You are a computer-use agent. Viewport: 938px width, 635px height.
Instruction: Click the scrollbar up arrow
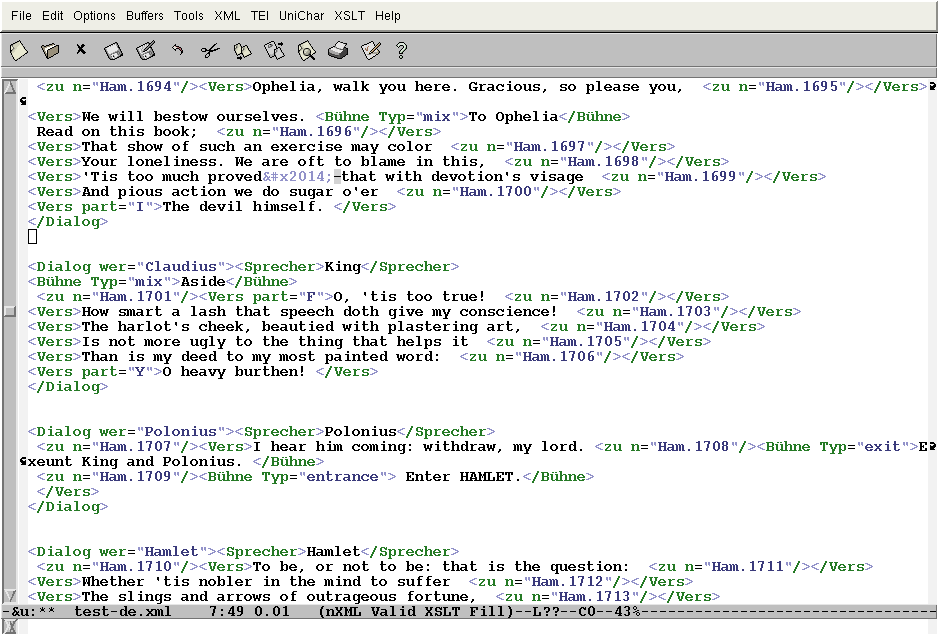point(9,88)
